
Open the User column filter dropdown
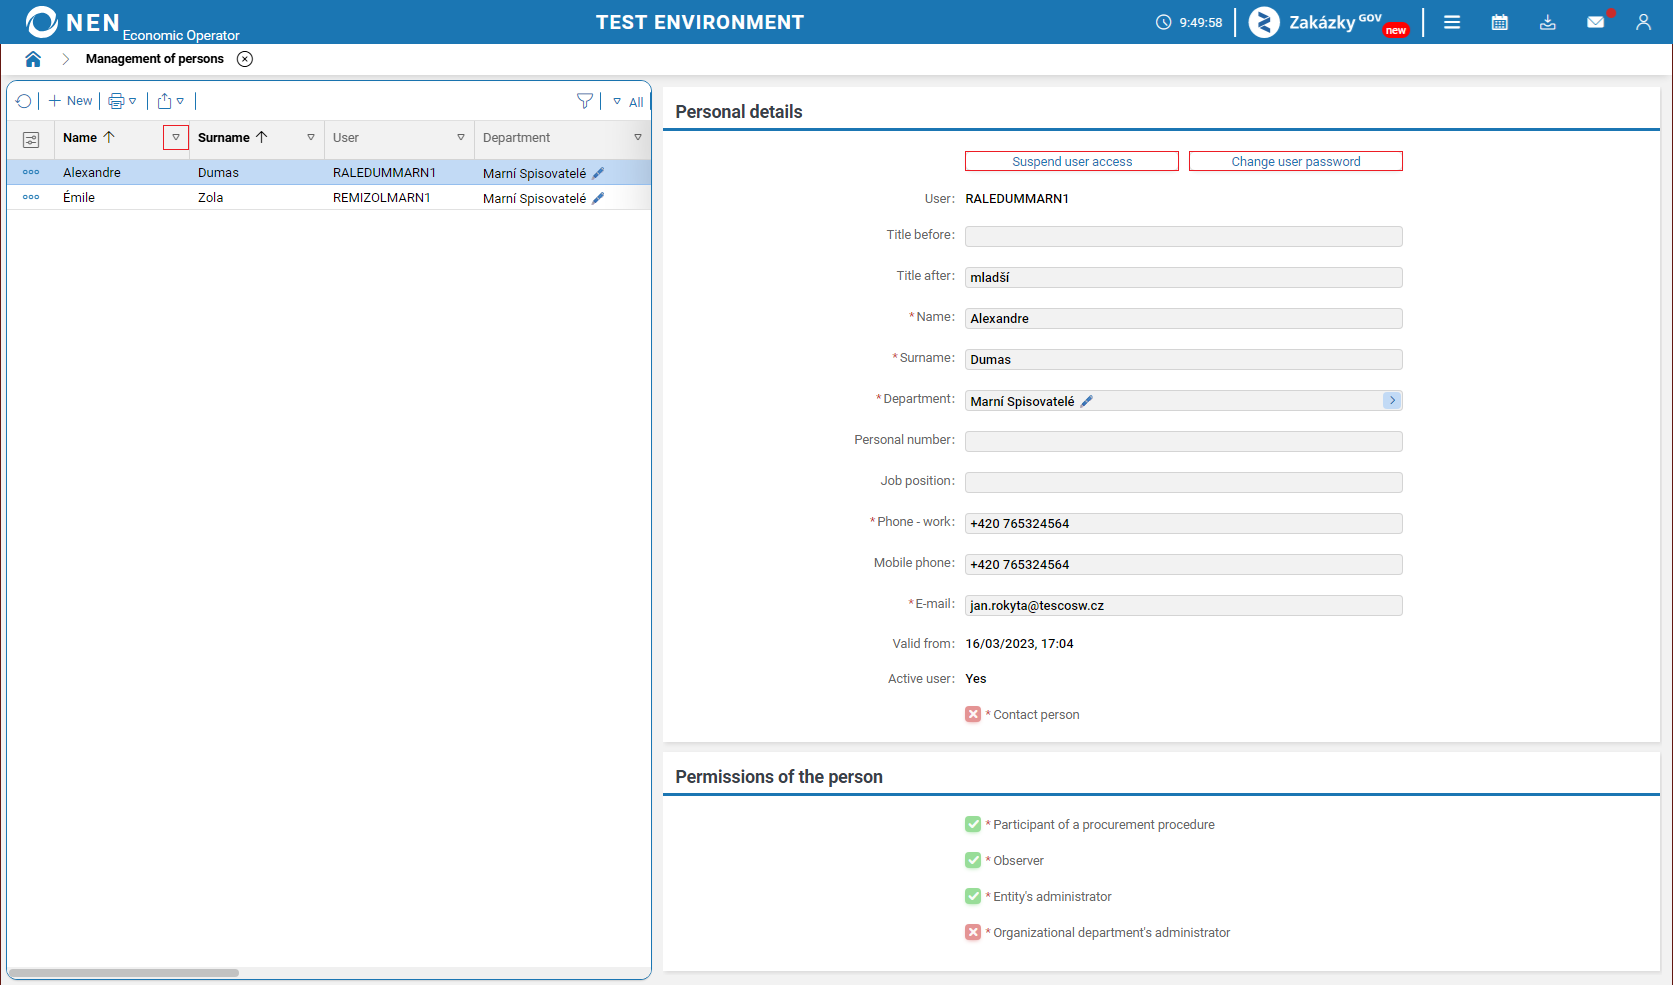coord(461,138)
